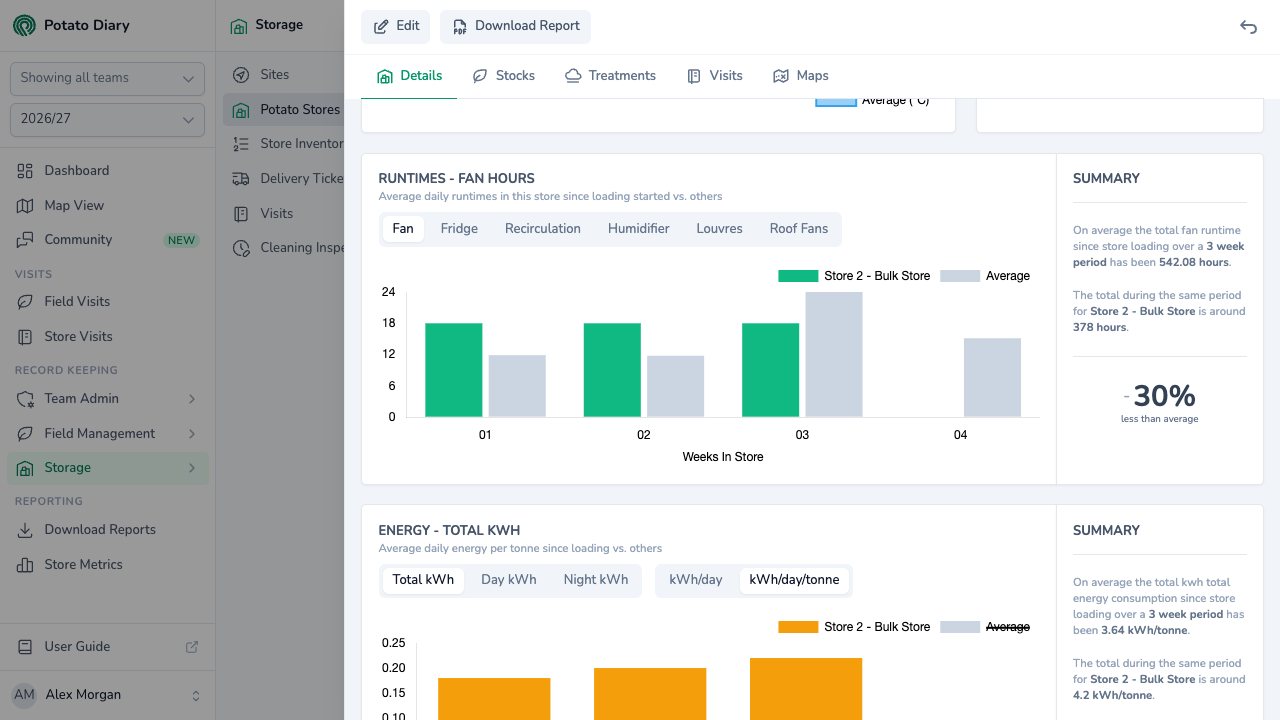Click the grey week 04 average bar
The height and width of the screenshot is (720, 1280).
click(992, 378)
